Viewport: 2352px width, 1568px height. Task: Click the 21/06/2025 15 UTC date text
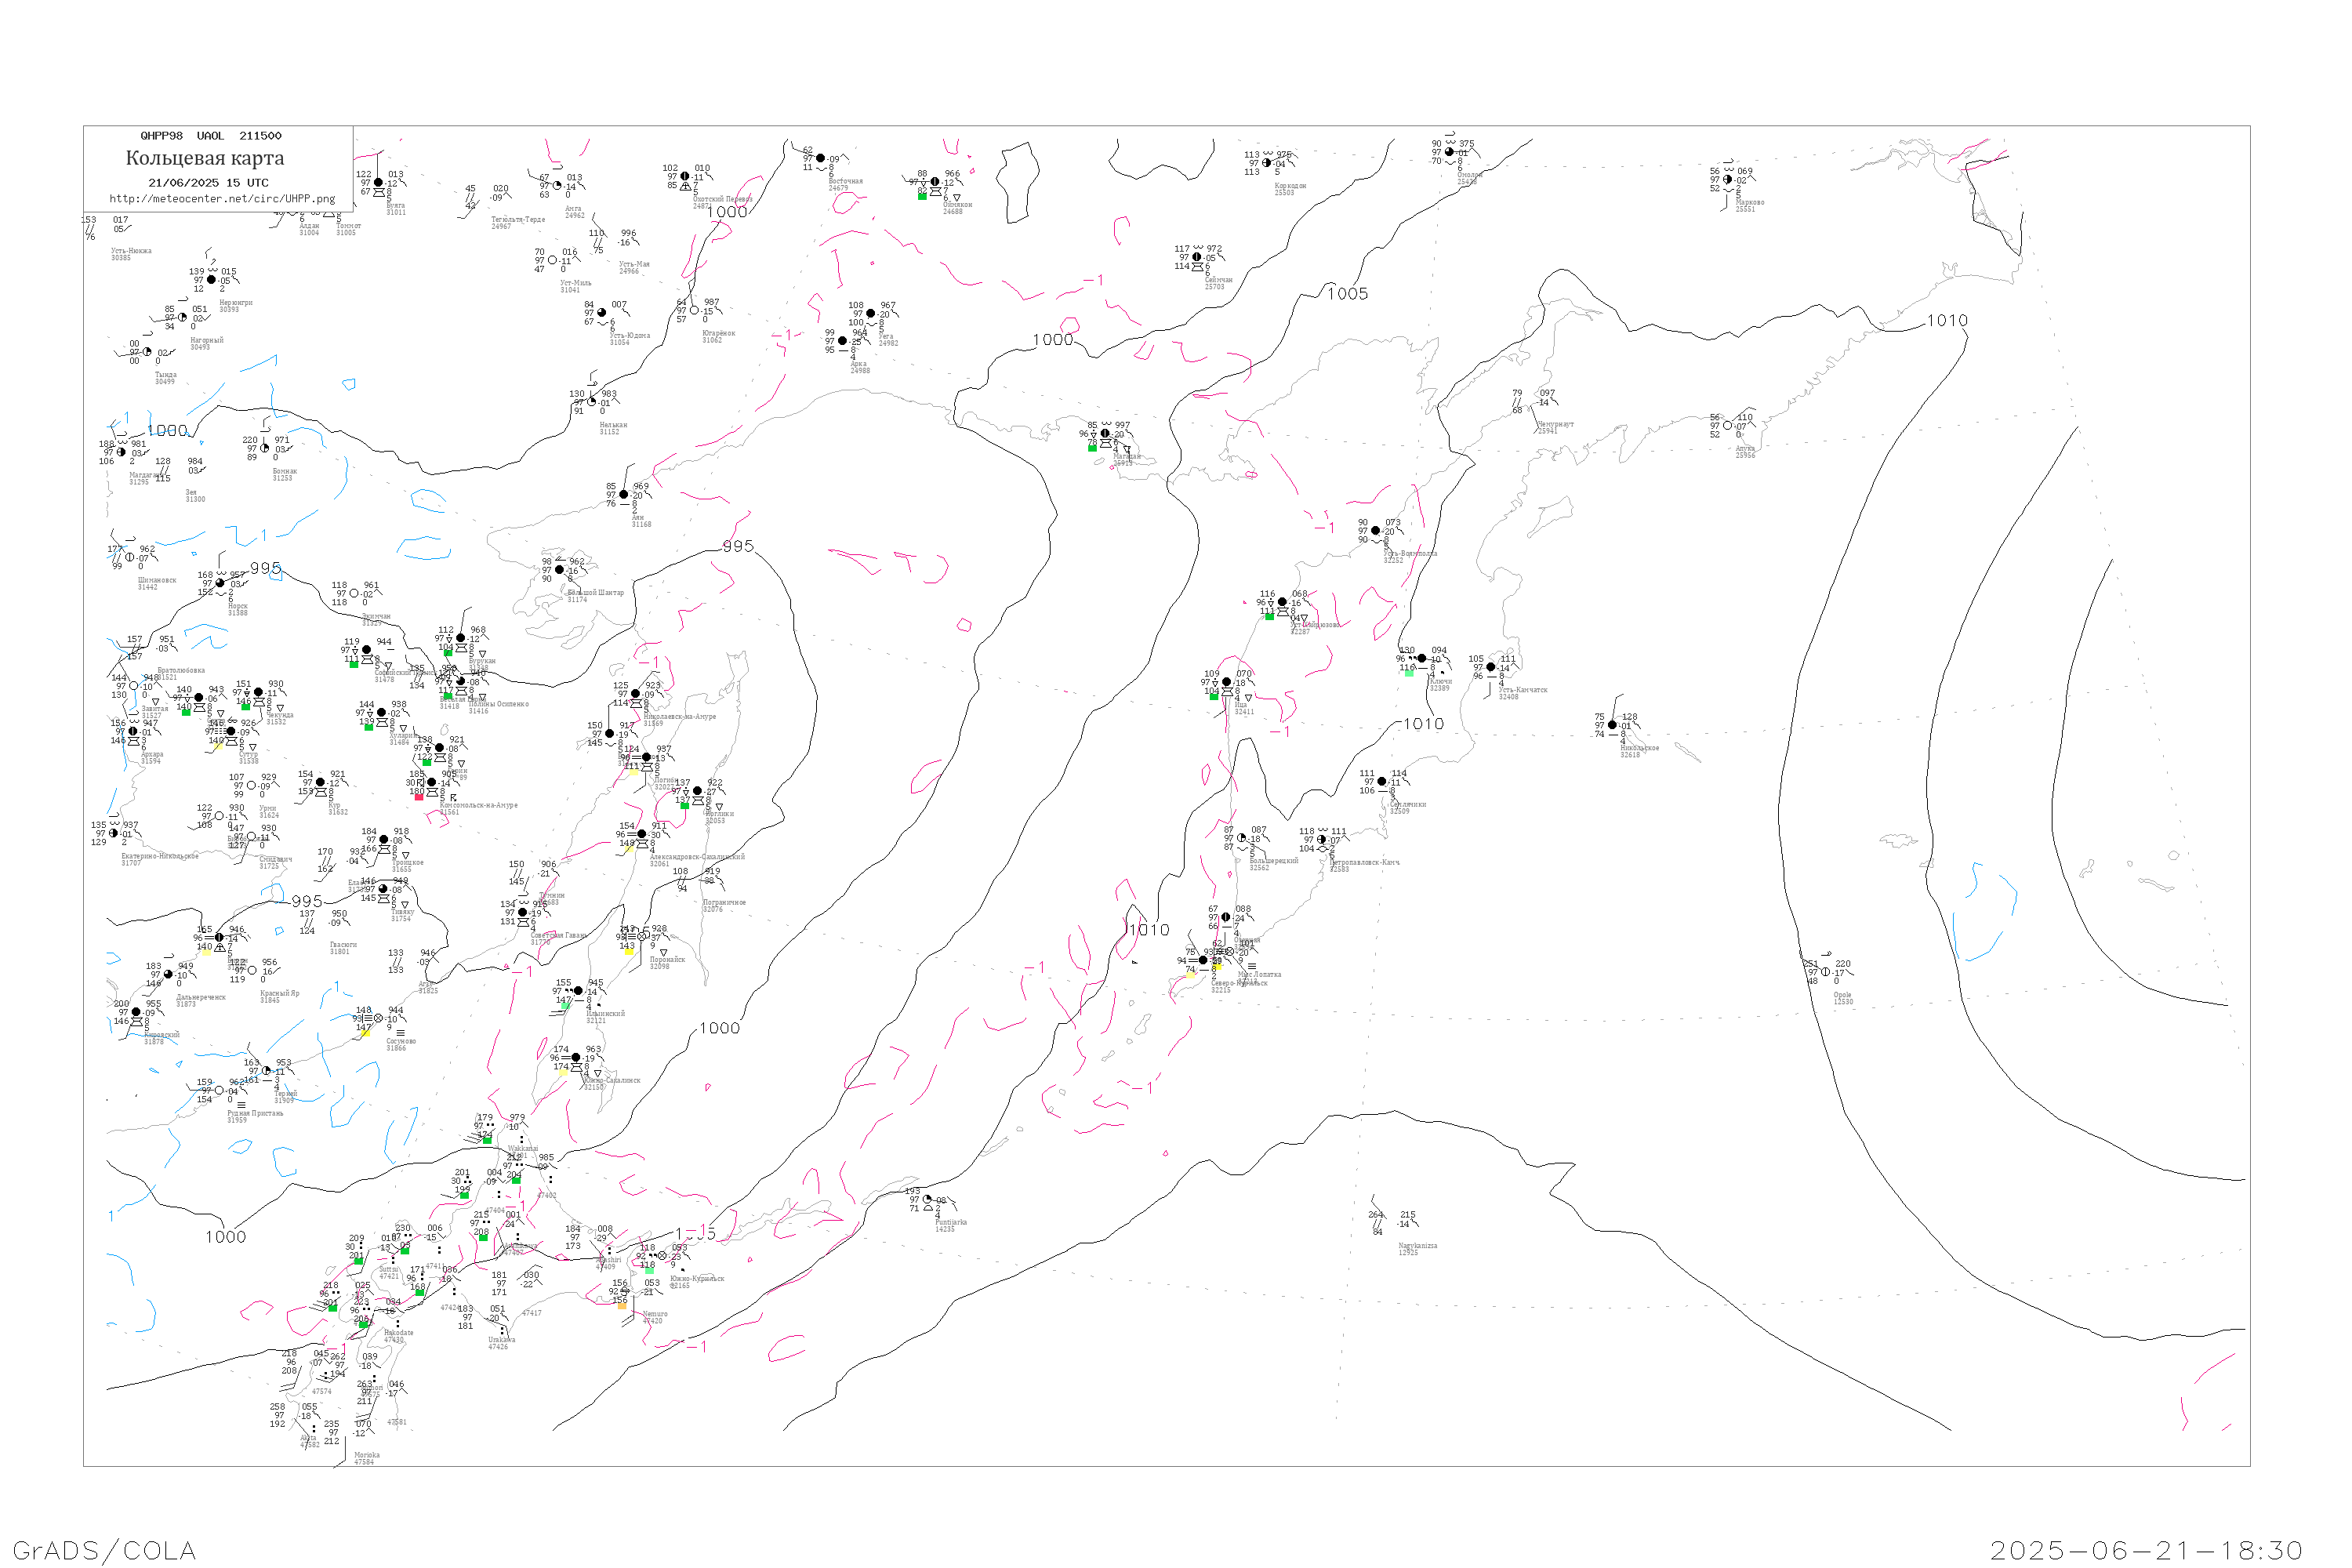click(x=208, y=183)
